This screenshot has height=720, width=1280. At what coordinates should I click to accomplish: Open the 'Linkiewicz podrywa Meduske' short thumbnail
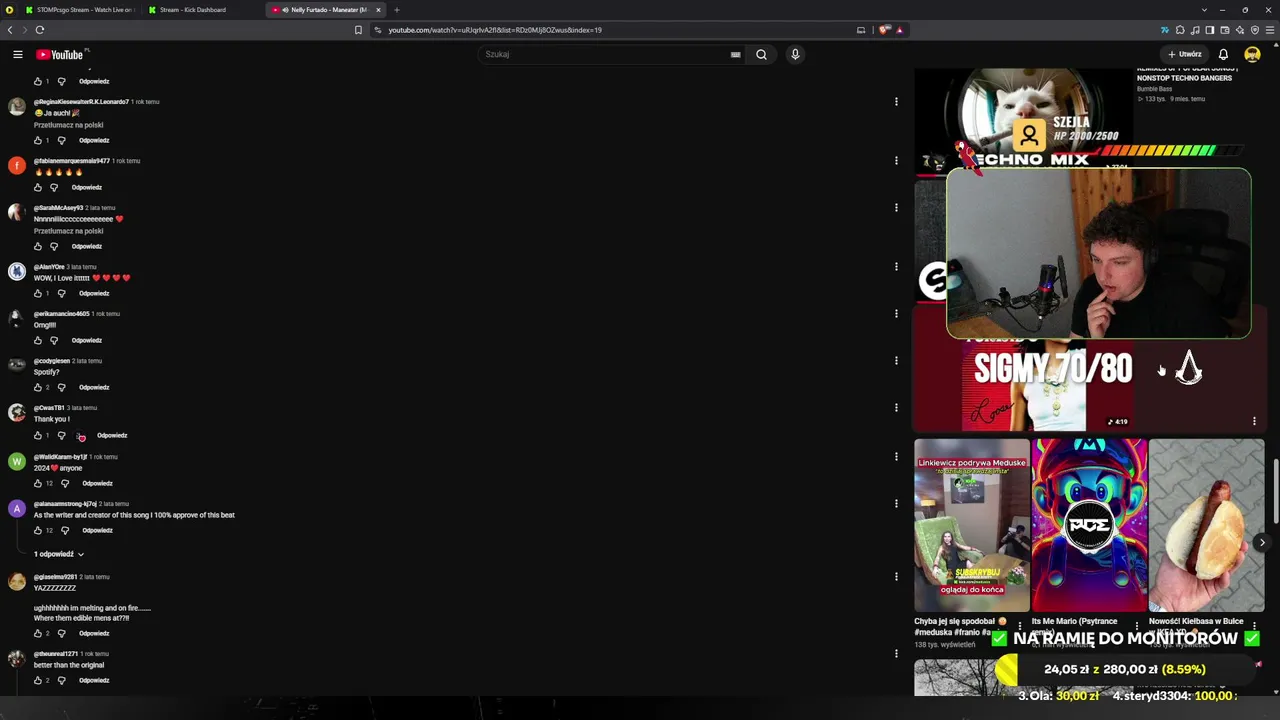coord(972,525)
